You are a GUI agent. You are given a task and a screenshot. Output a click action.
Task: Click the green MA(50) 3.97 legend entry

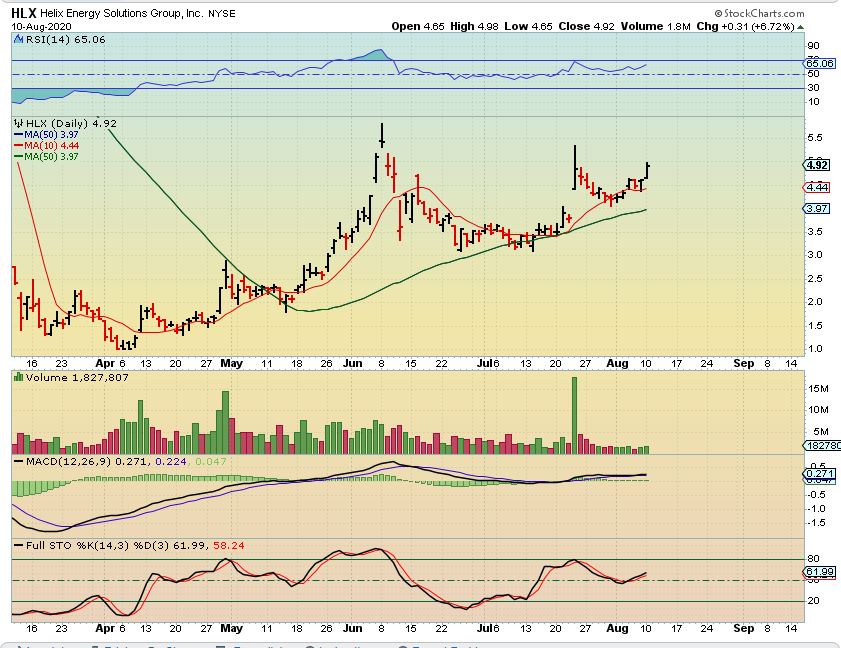[x=46, y=157]
